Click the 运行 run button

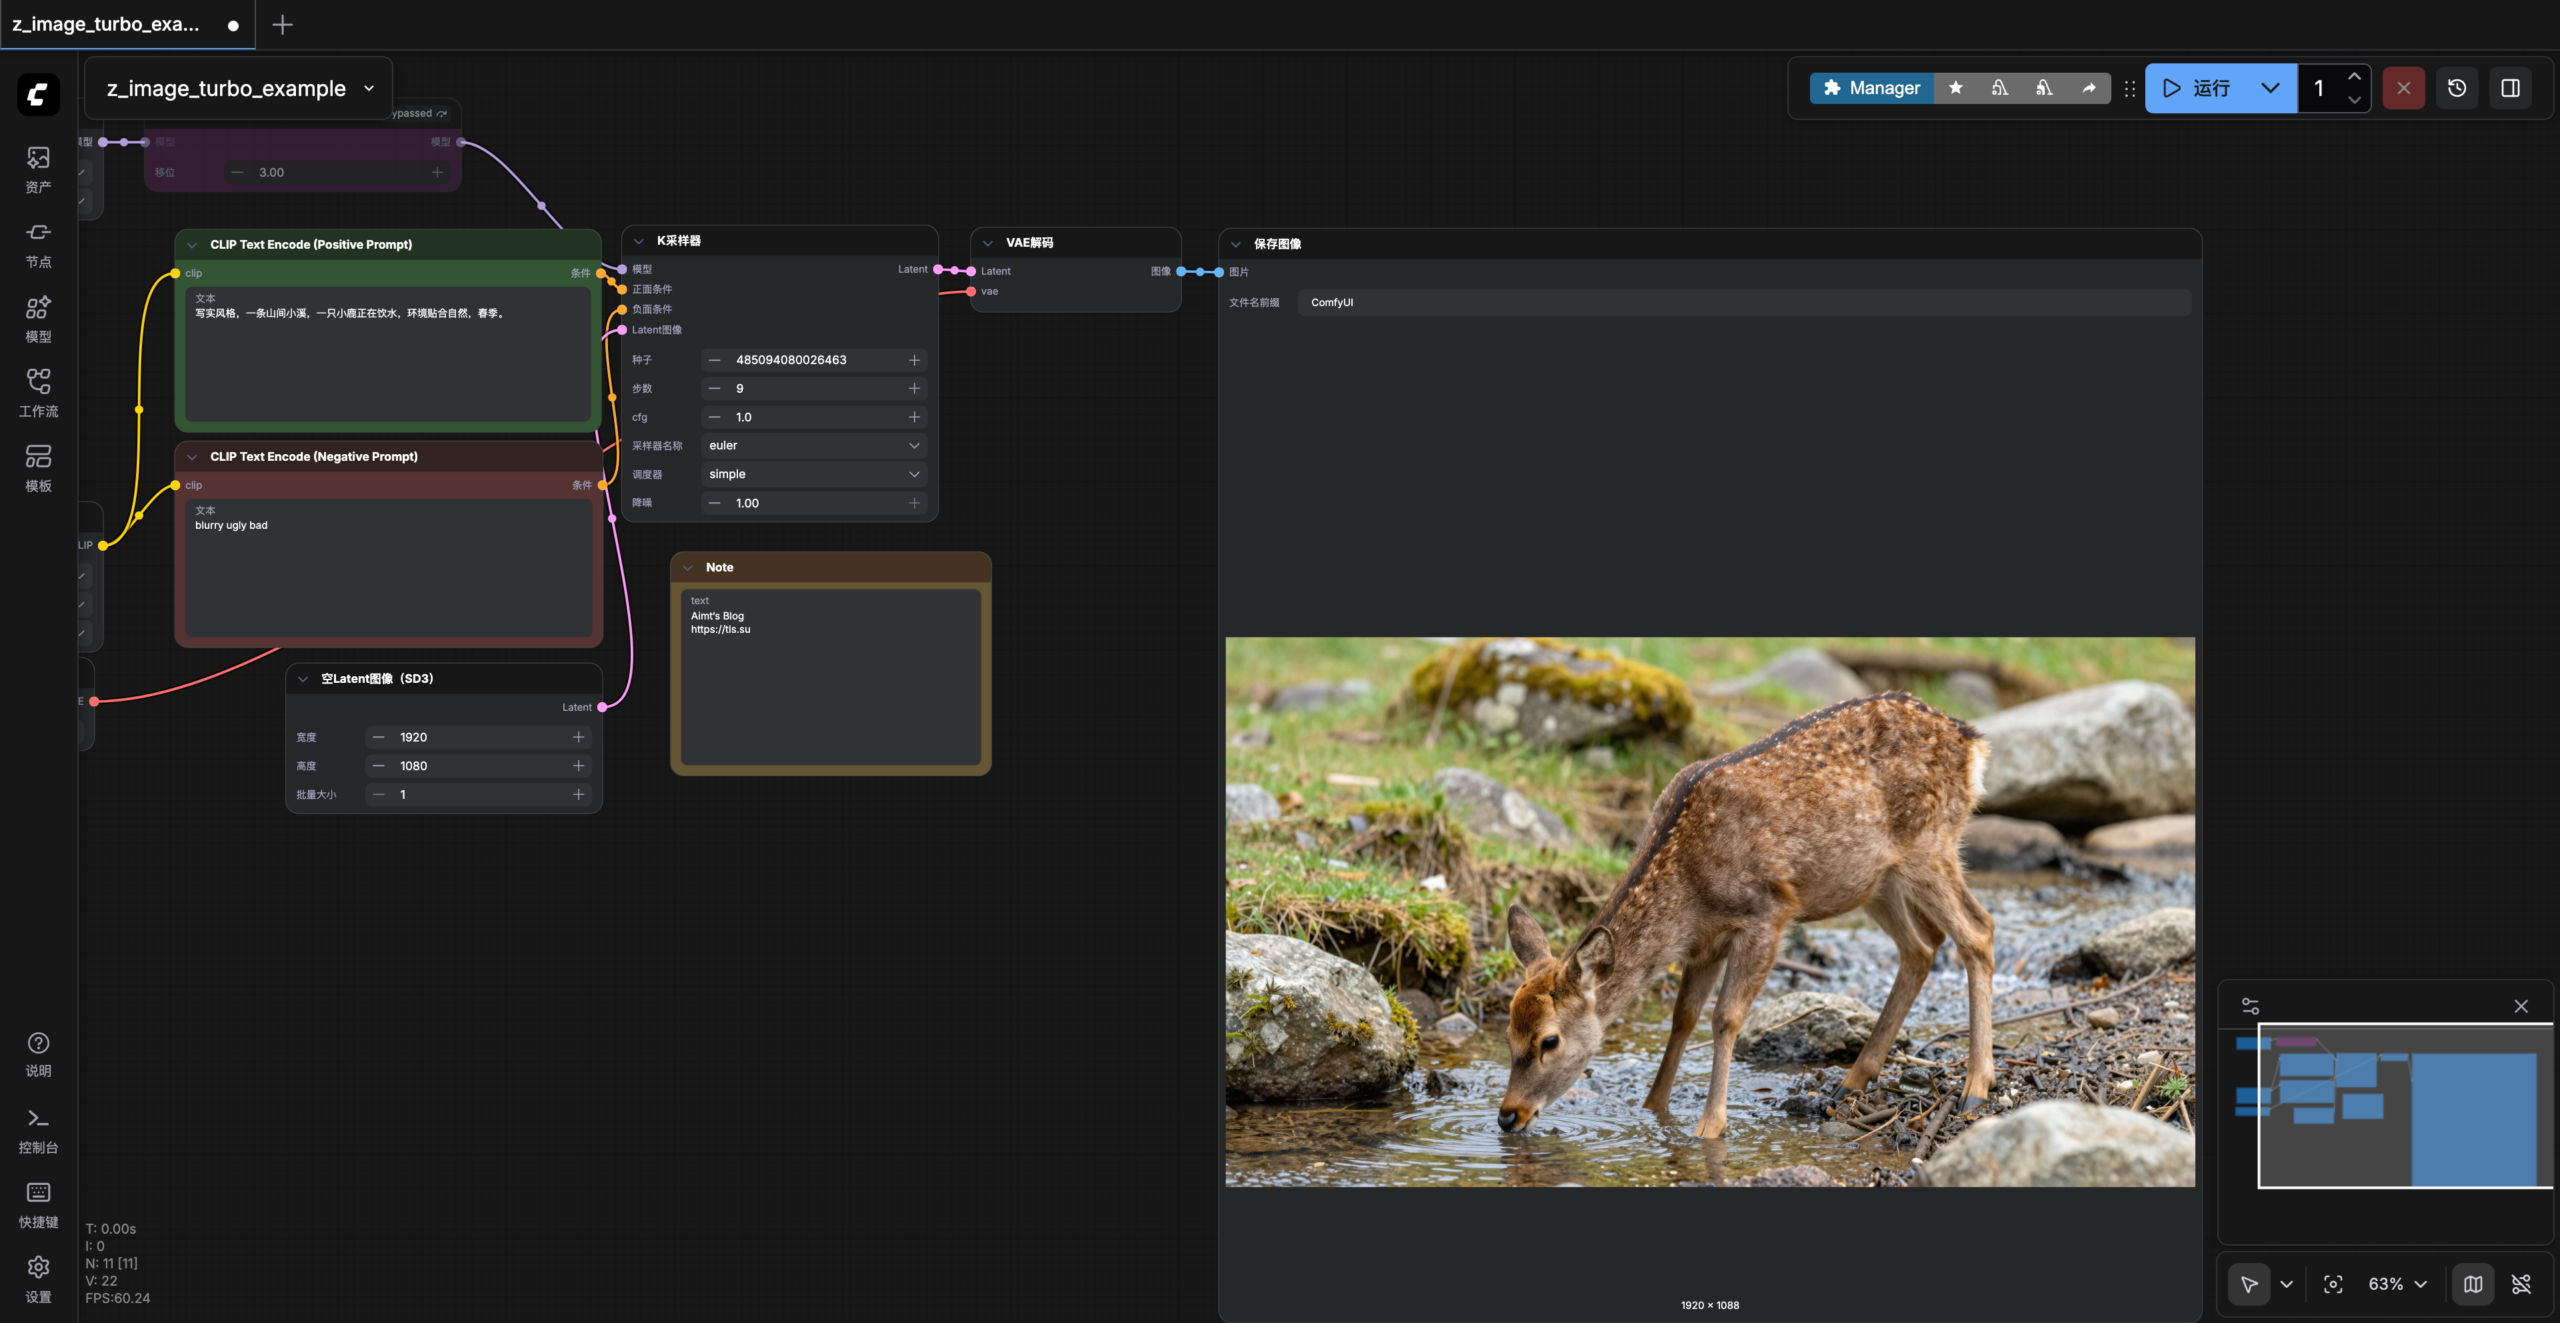2198,88
